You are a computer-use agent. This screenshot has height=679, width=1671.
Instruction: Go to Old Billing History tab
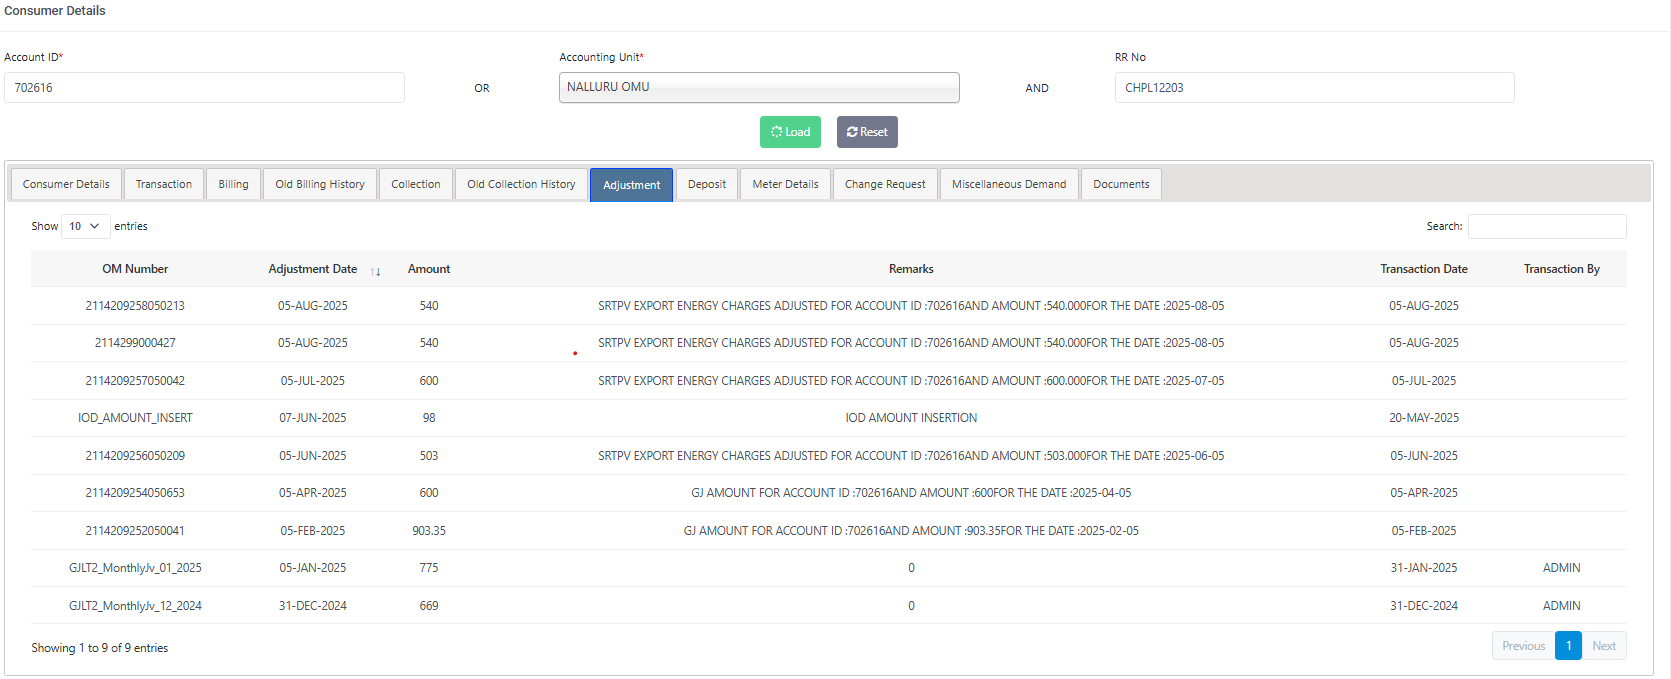coord(320,184)
